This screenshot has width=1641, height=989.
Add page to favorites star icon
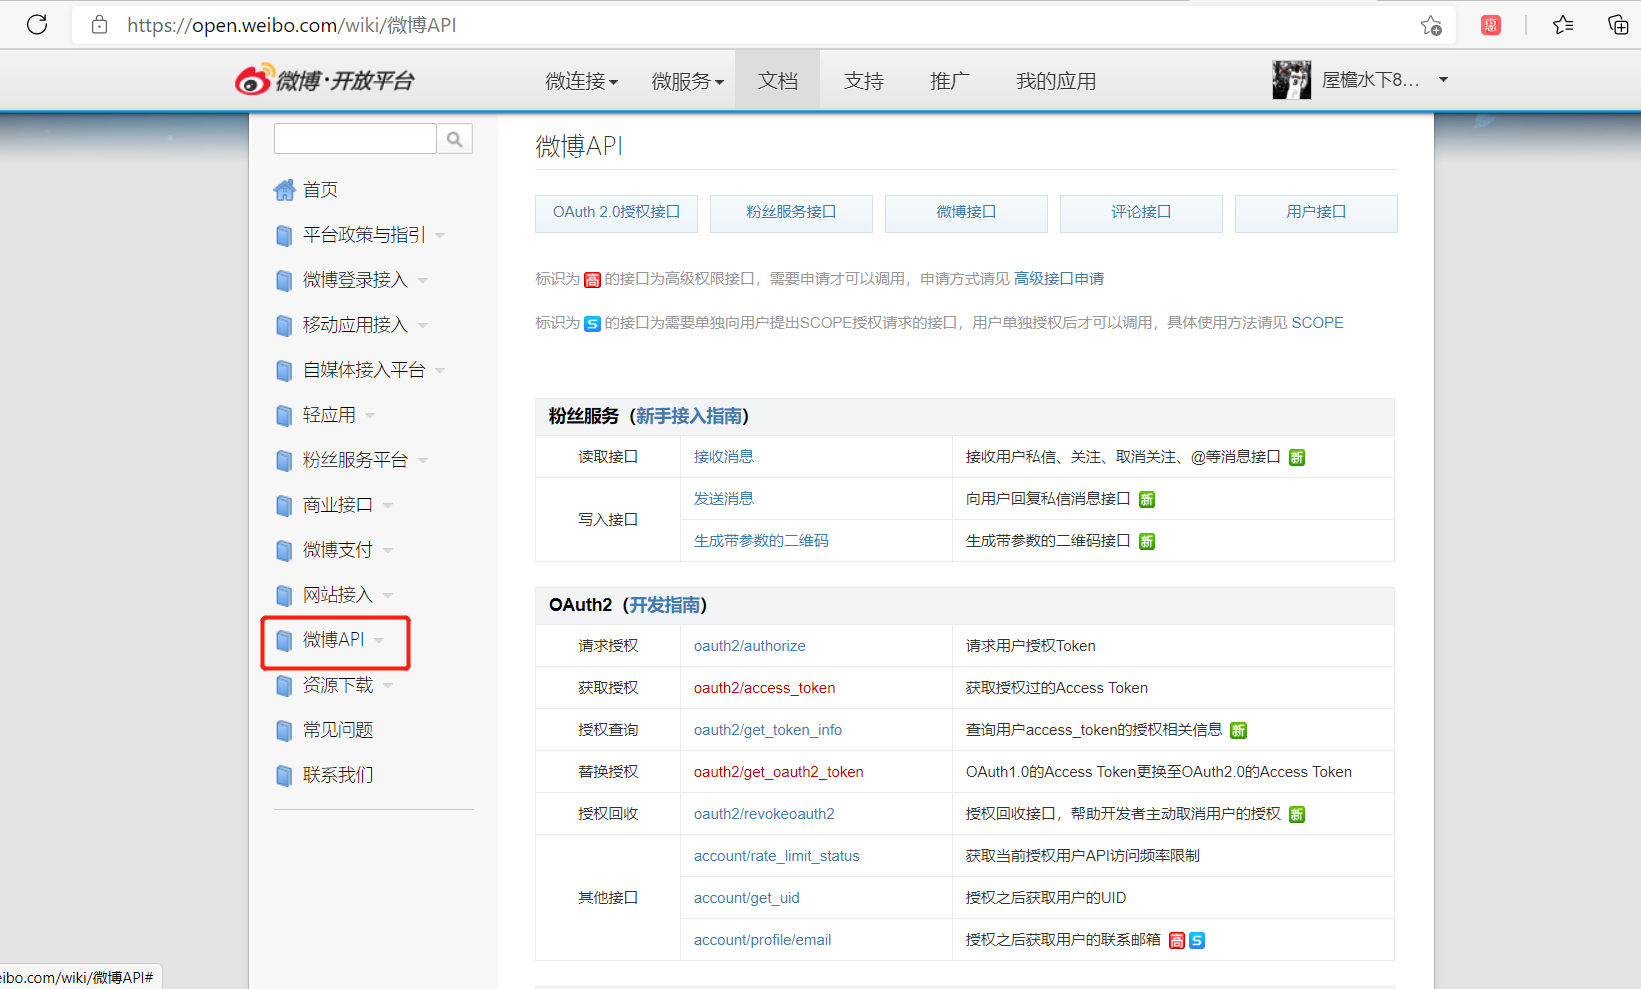pos(1431,25)
